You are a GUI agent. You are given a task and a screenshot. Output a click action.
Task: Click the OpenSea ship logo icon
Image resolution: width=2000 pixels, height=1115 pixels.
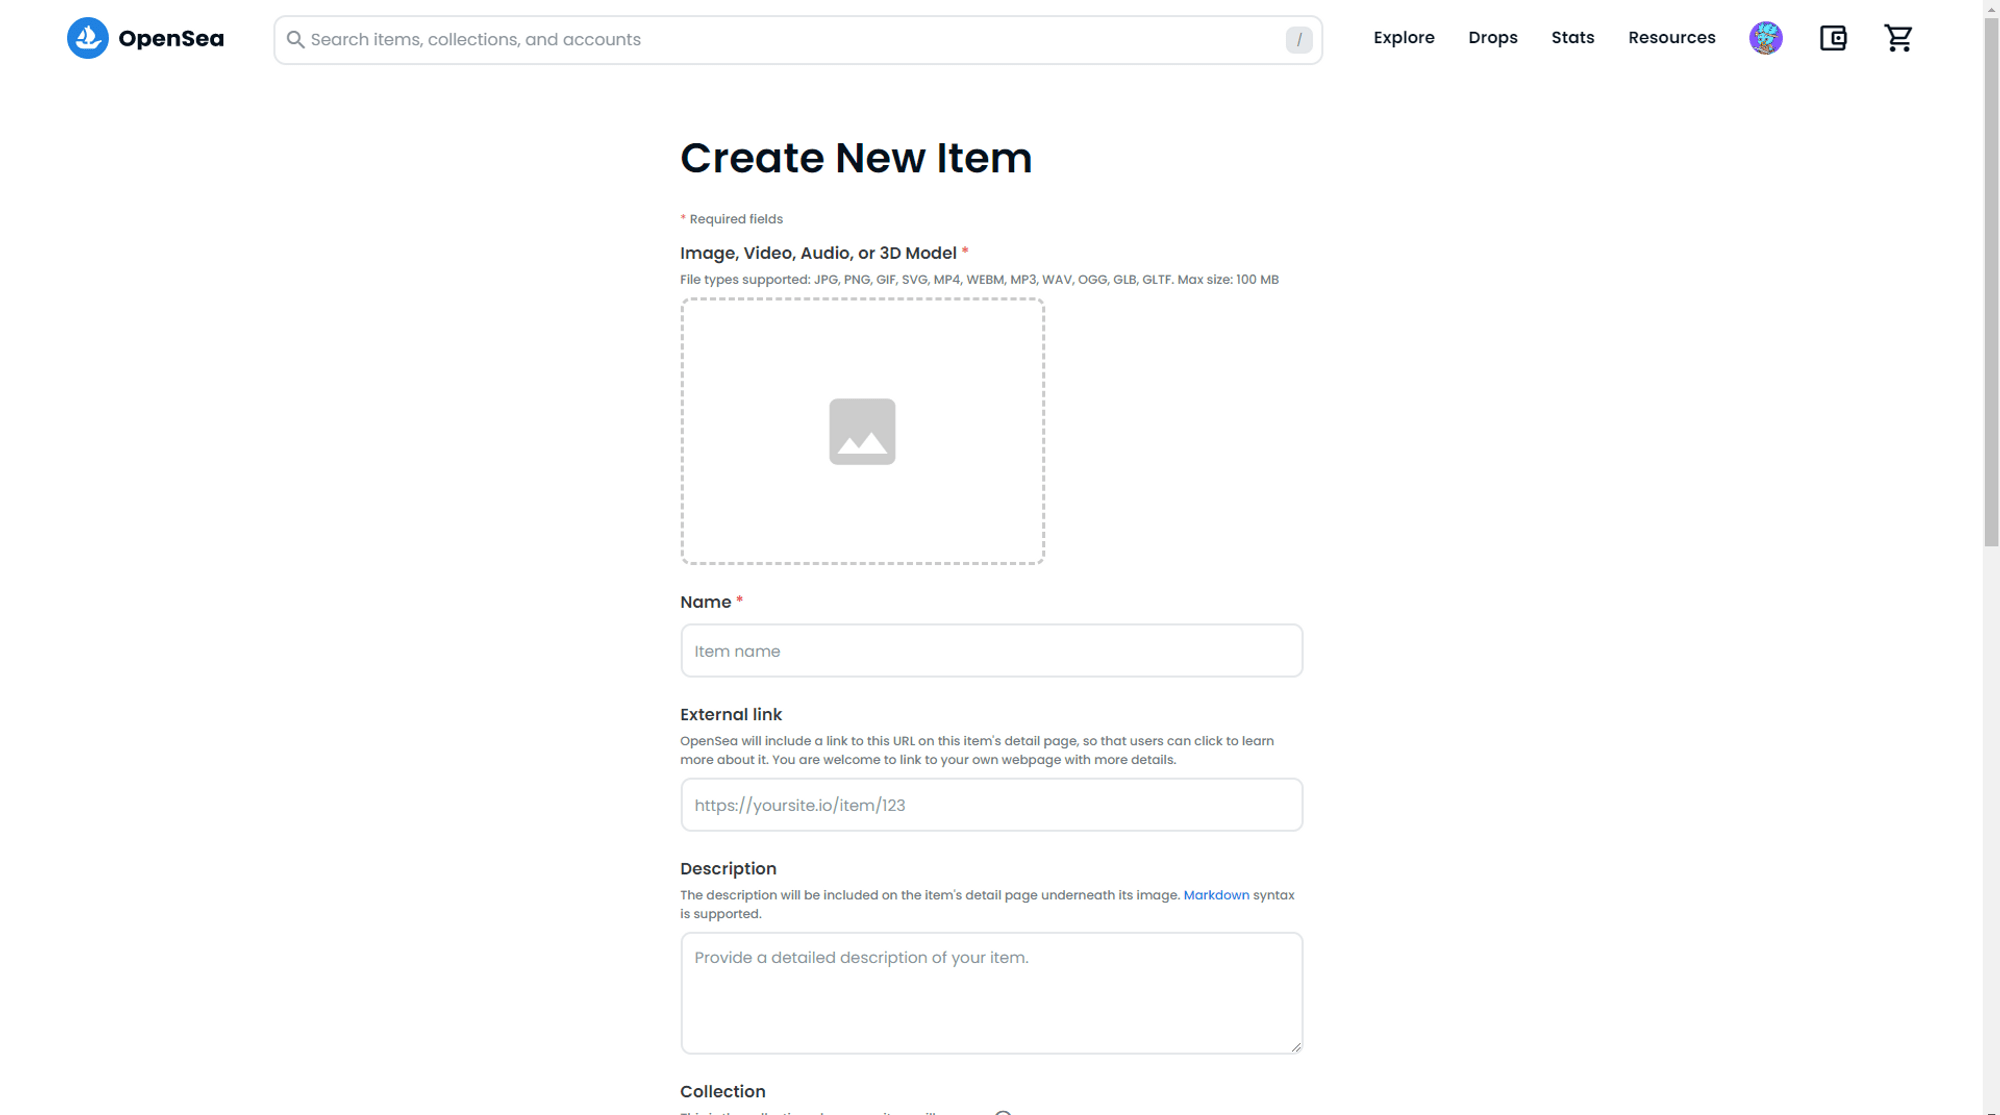[x=88, y=38]
